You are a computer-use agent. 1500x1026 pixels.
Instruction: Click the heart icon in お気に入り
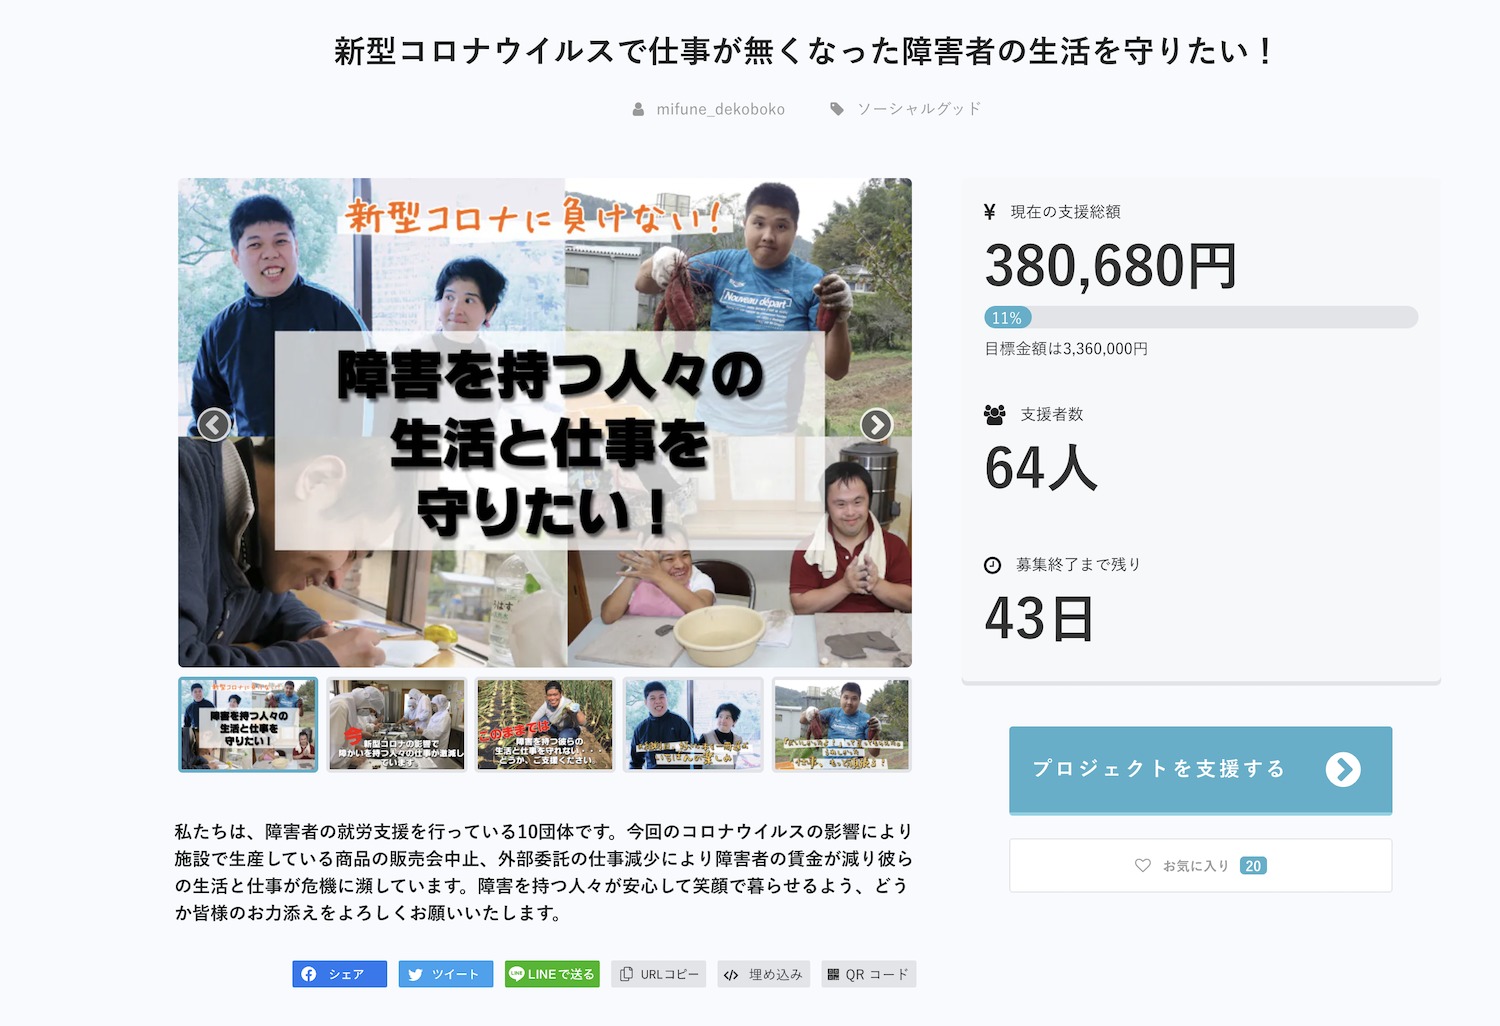pos(1143,866)
